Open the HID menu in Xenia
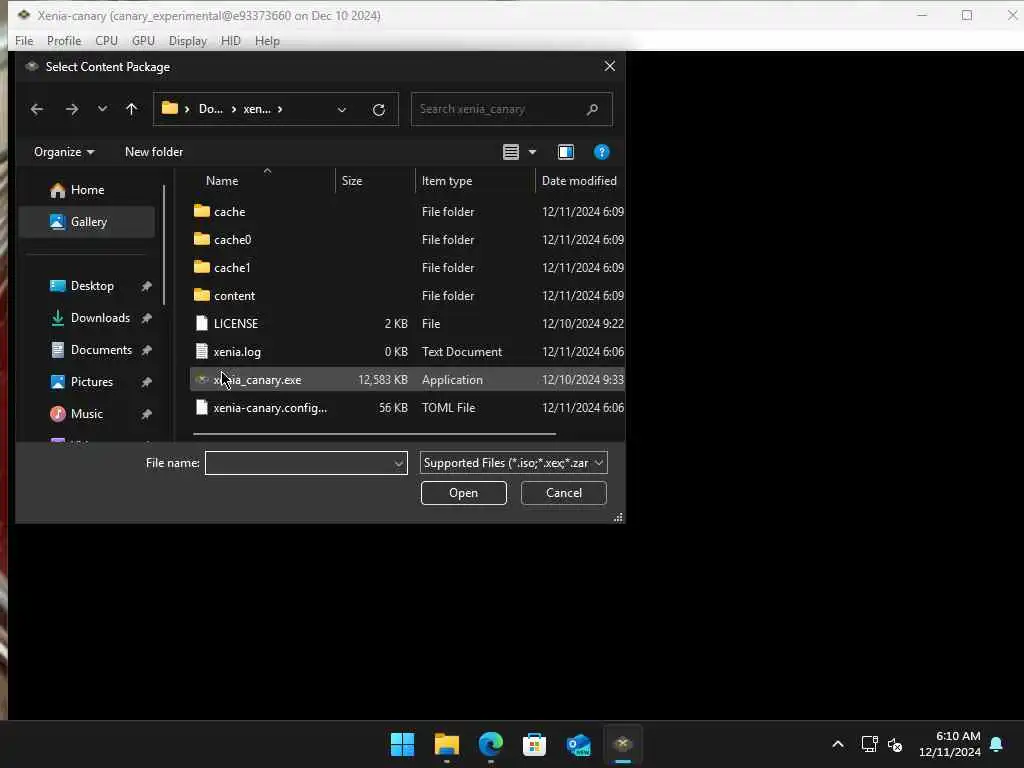The height and width of the screenshot is (768, 1024). tap(231, 41)
